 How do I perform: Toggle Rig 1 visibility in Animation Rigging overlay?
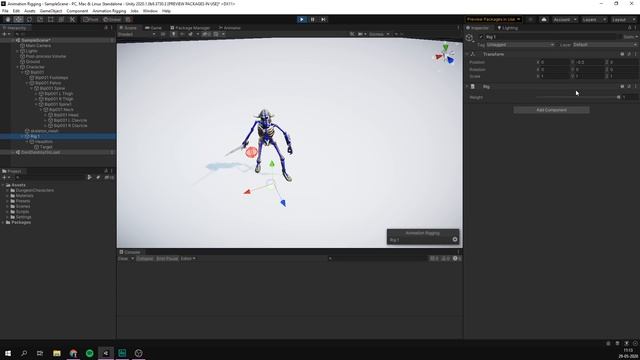[x=455, y=240]
